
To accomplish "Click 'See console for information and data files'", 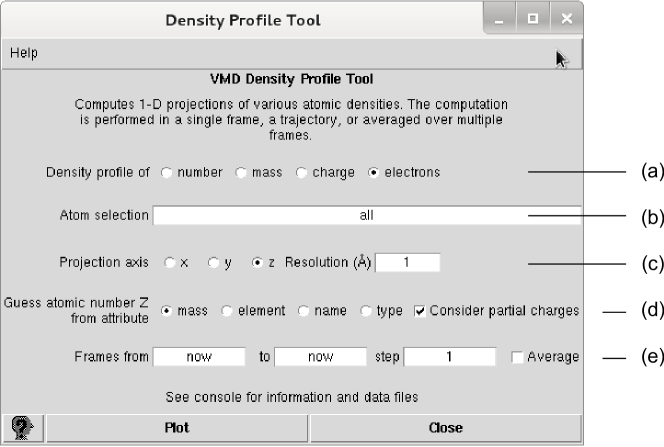I will (x=292, y=397).
